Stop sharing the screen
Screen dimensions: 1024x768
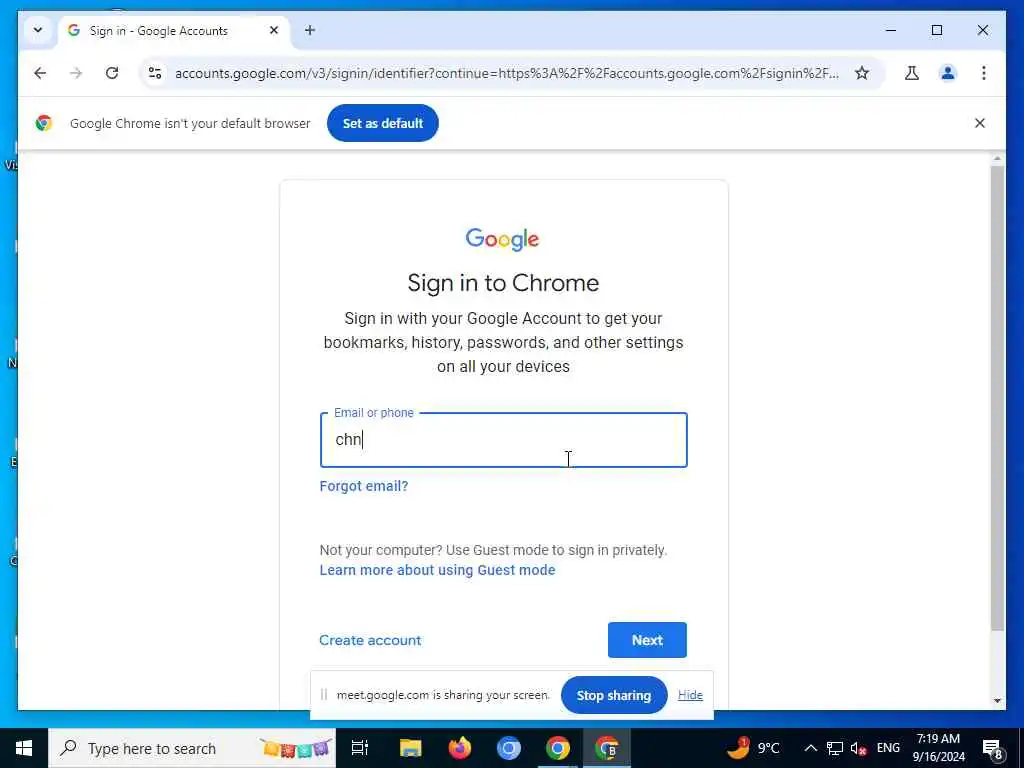click(614, 695)
